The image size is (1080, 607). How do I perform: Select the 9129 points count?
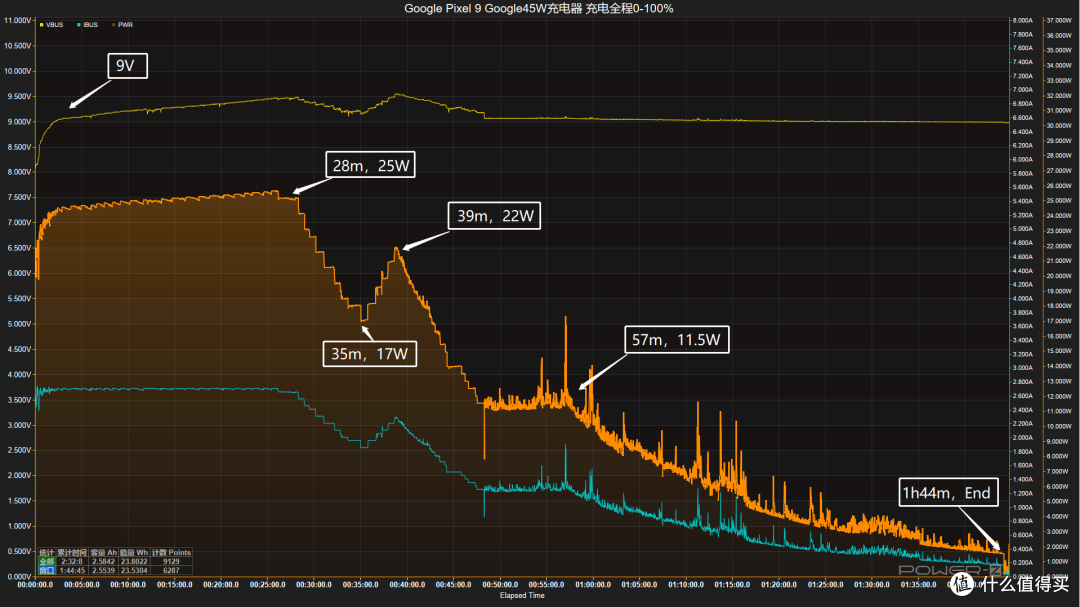click(171, 562)
